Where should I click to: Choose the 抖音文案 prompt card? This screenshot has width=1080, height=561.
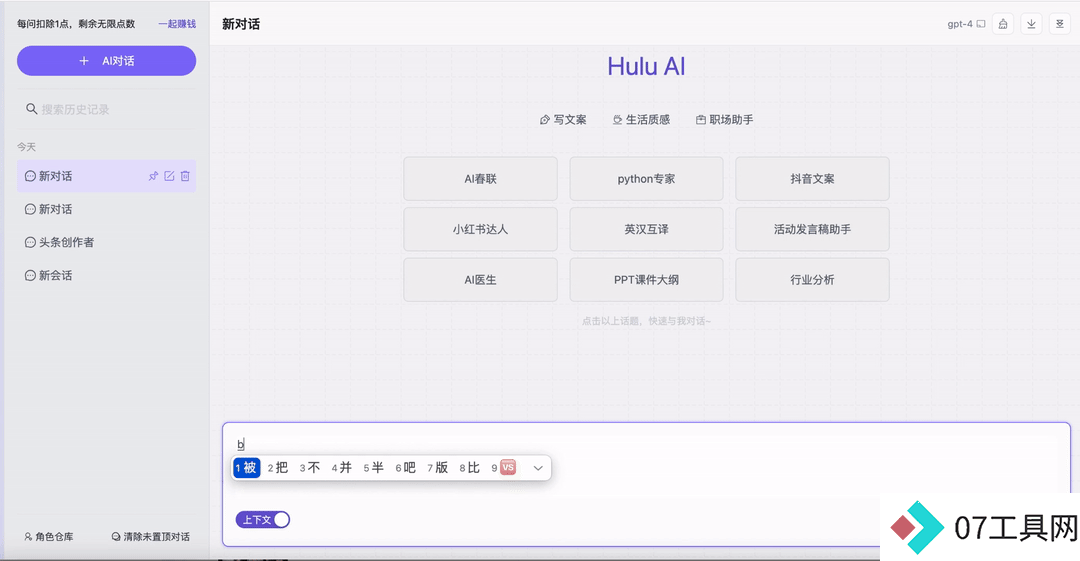[x=812, y=178]
